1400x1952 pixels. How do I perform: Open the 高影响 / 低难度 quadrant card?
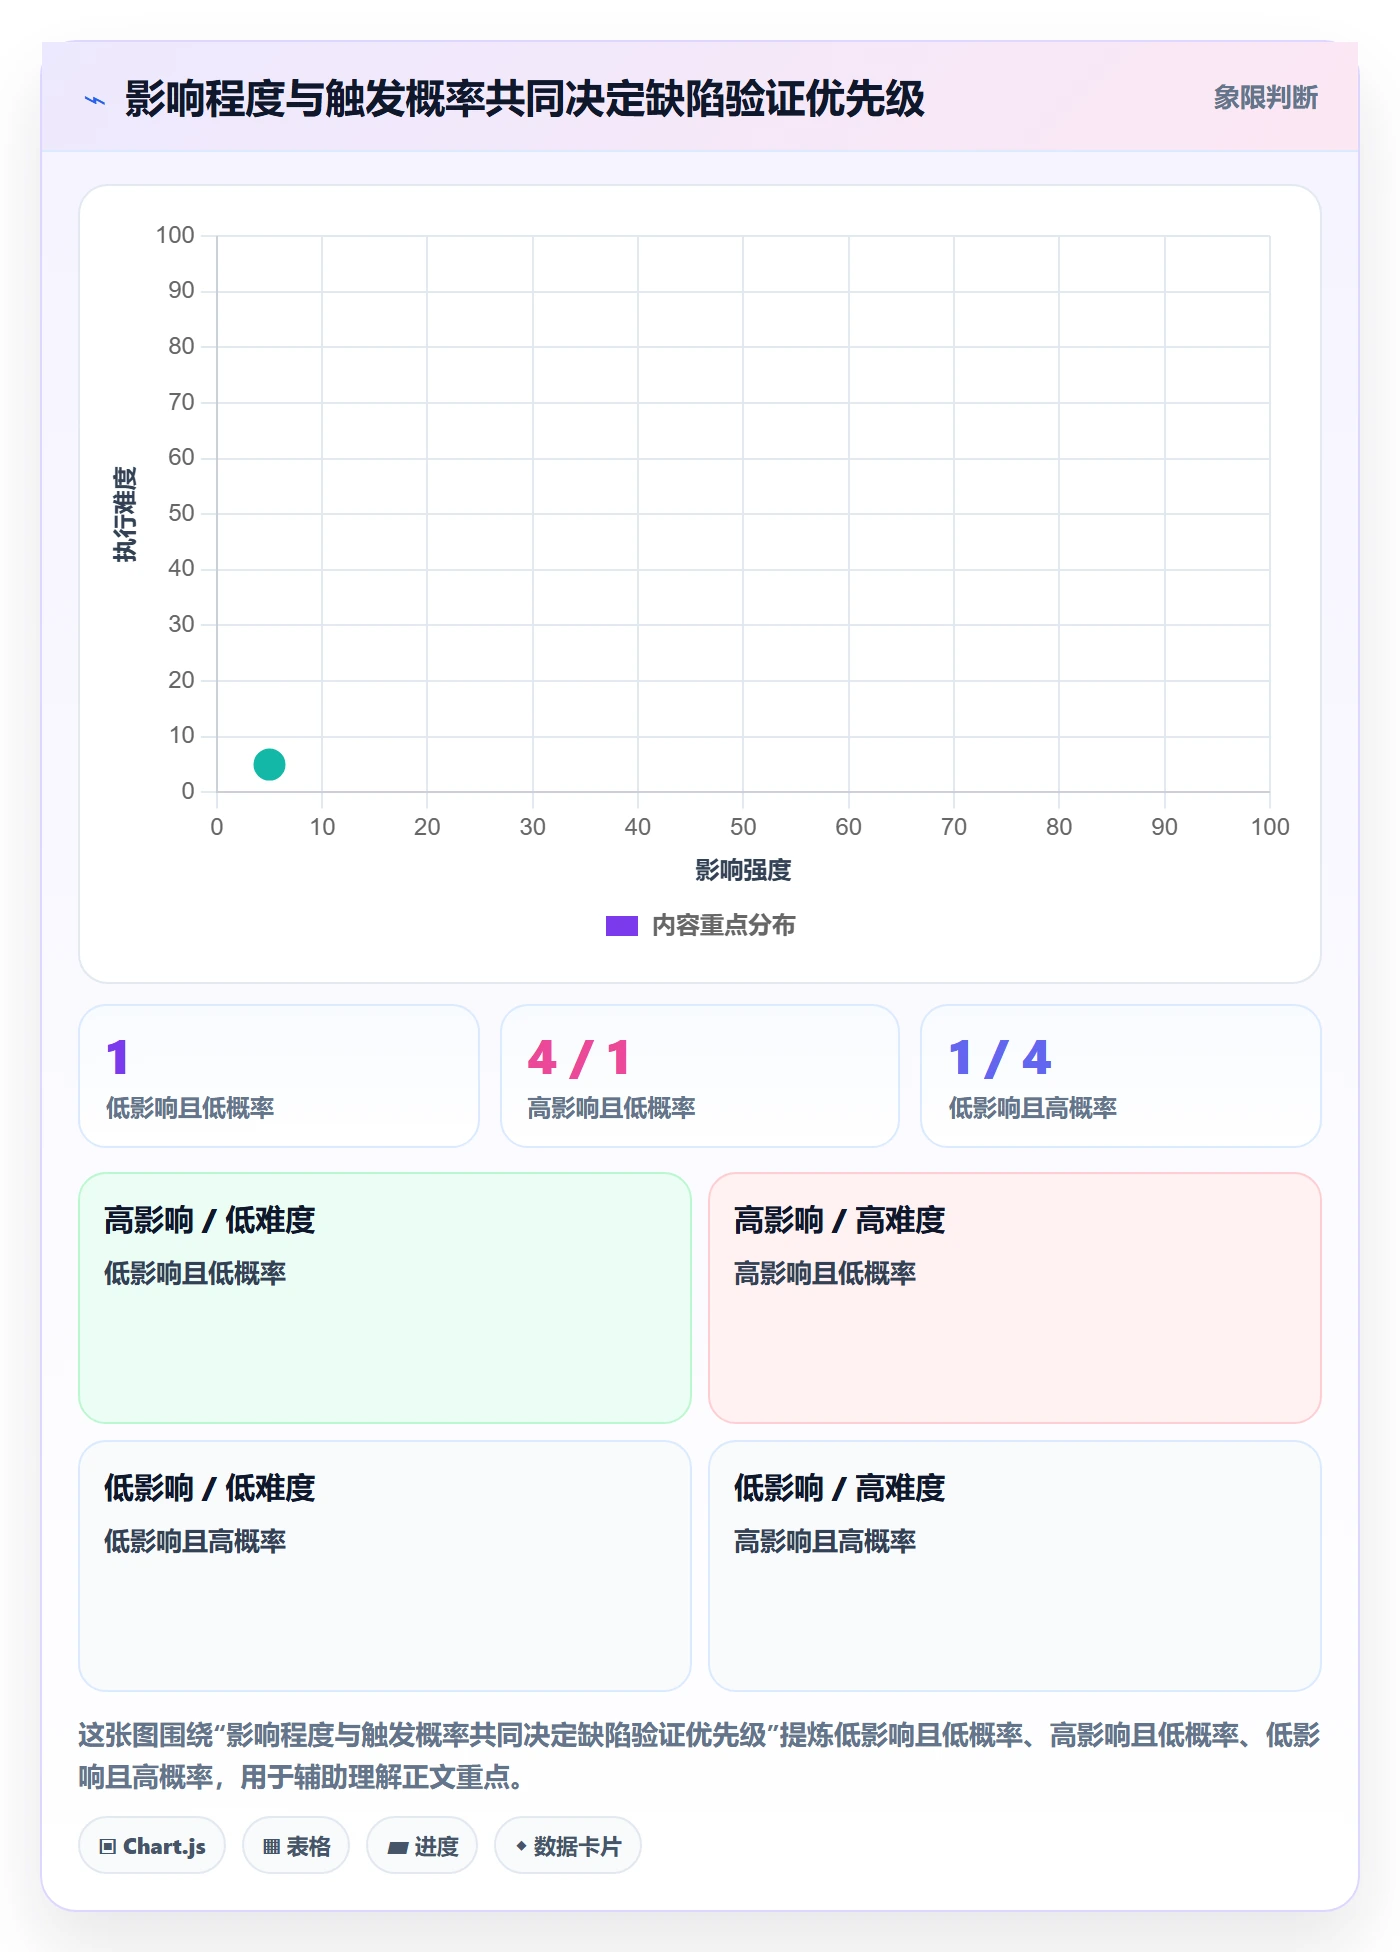point(385,1297)
